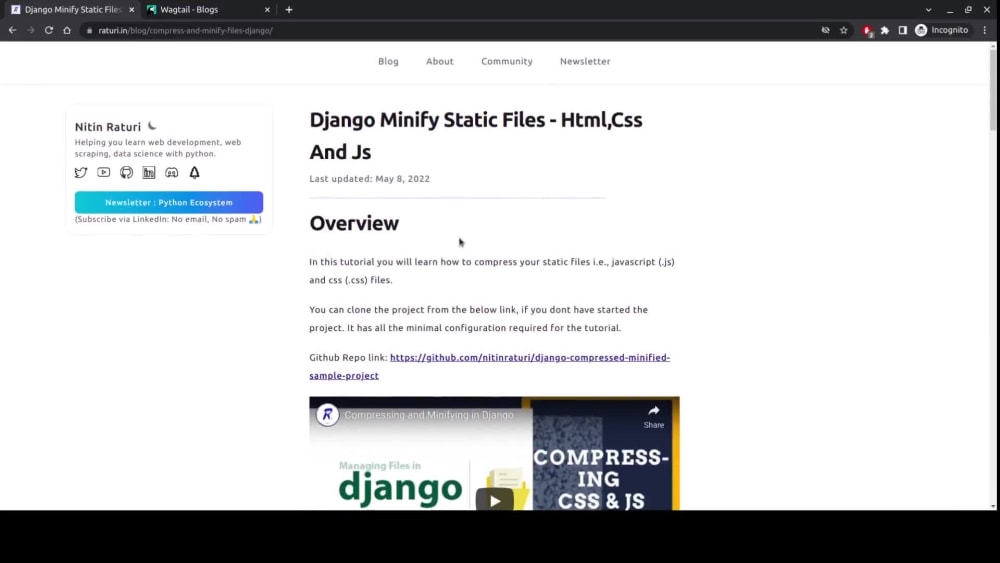The image size is (1000, 563).
Task: Click the Nitin Raturi author name
Action: point(108,127)
